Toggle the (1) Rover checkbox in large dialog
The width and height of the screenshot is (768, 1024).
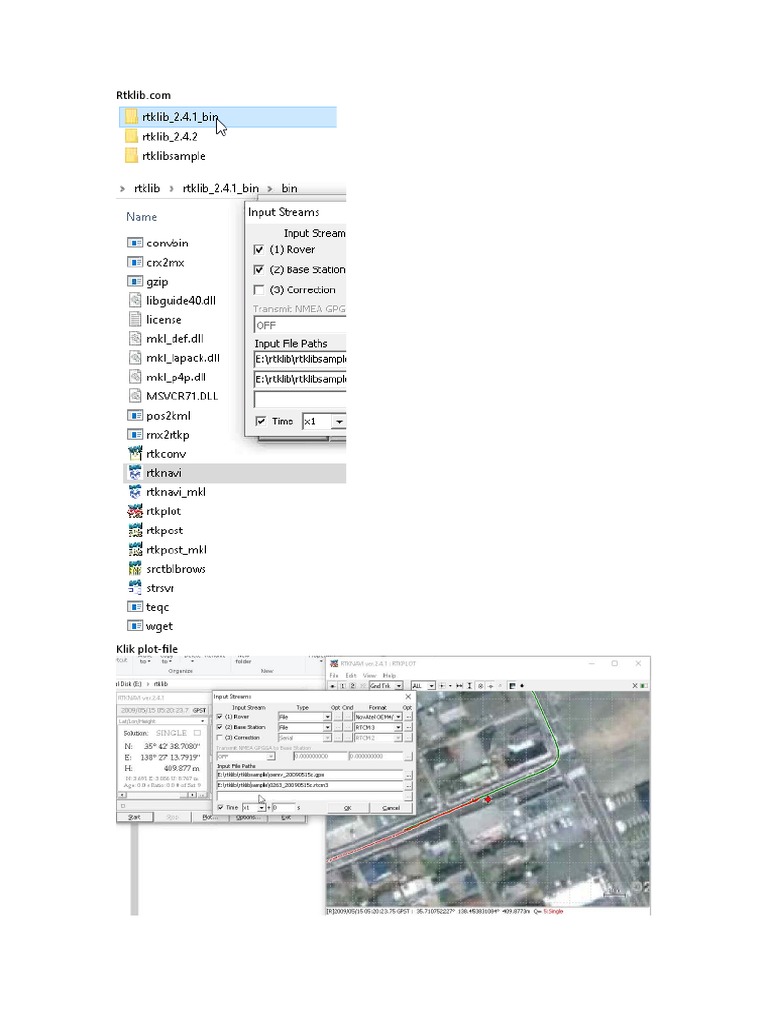[259, 249]
